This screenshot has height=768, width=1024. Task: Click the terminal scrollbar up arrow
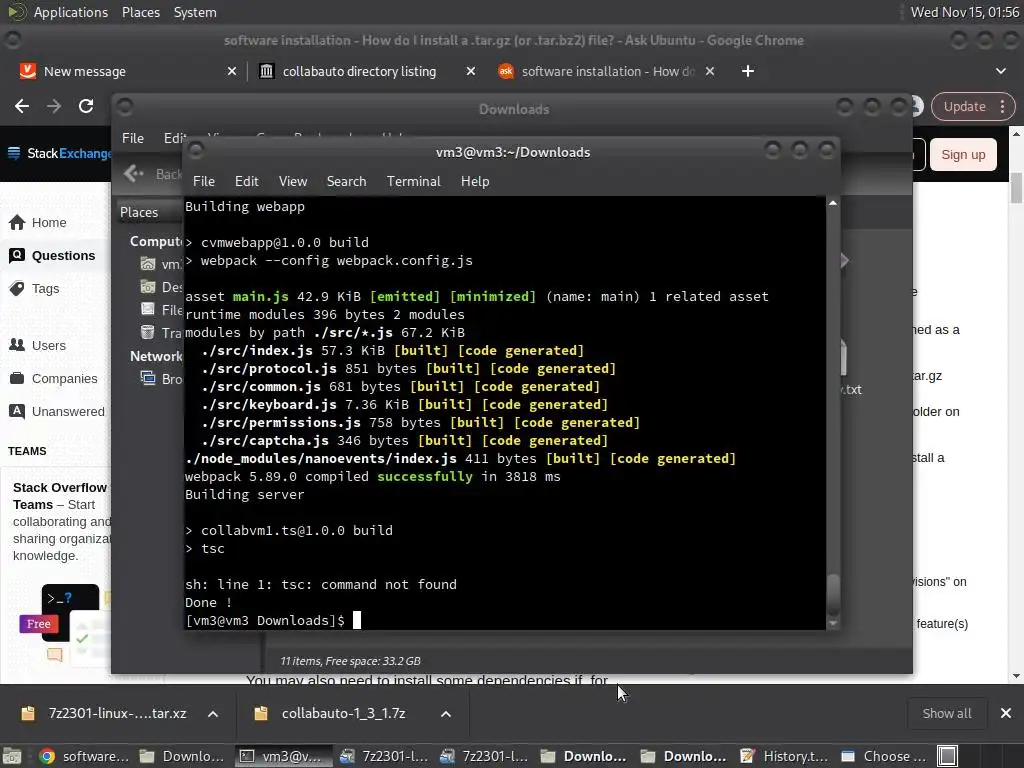point(833,203)
